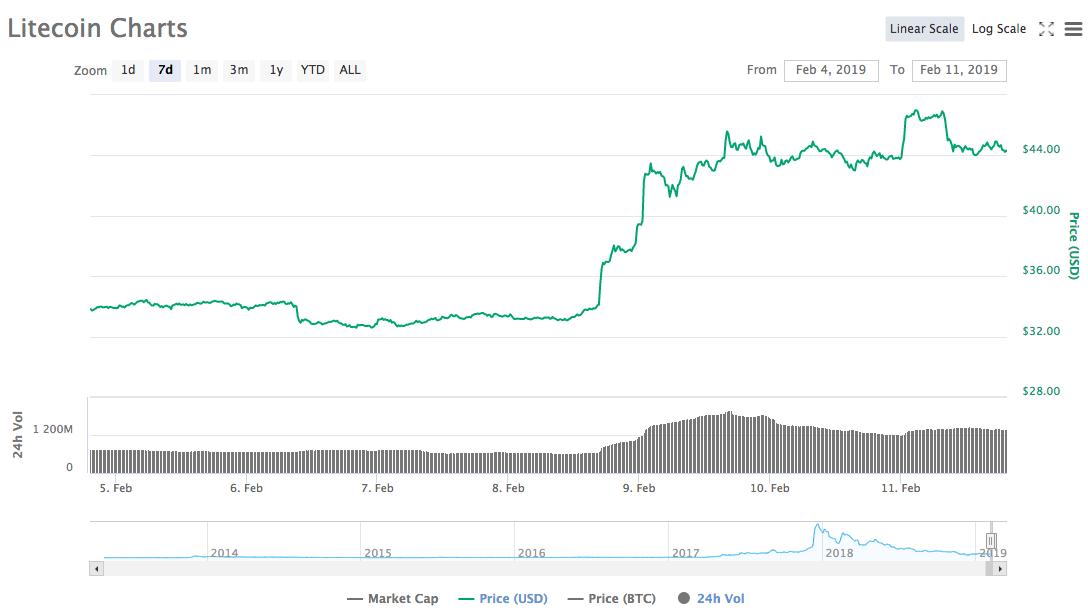Switch chart to Log Scale

pos(998,29)
